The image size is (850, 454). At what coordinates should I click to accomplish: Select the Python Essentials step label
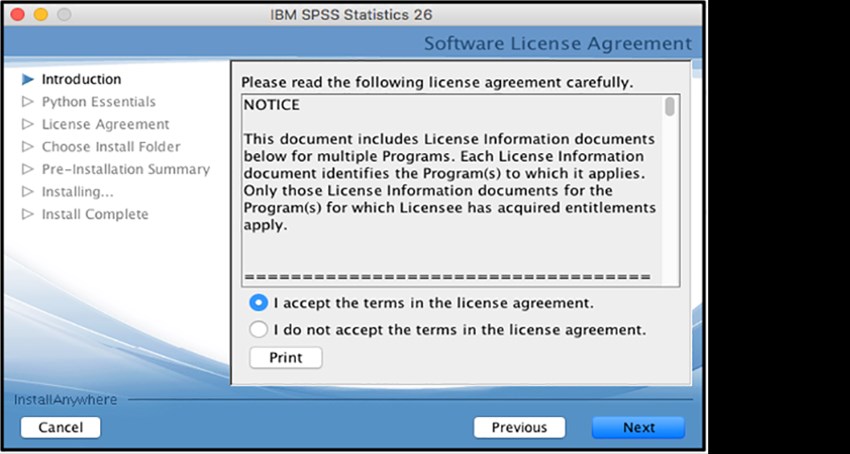[99, 102]
